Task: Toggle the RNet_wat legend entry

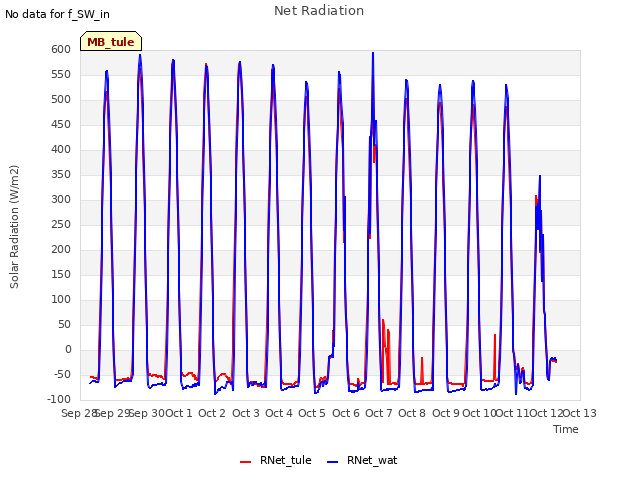Action: pyautogui.click(x=362, y=460)
